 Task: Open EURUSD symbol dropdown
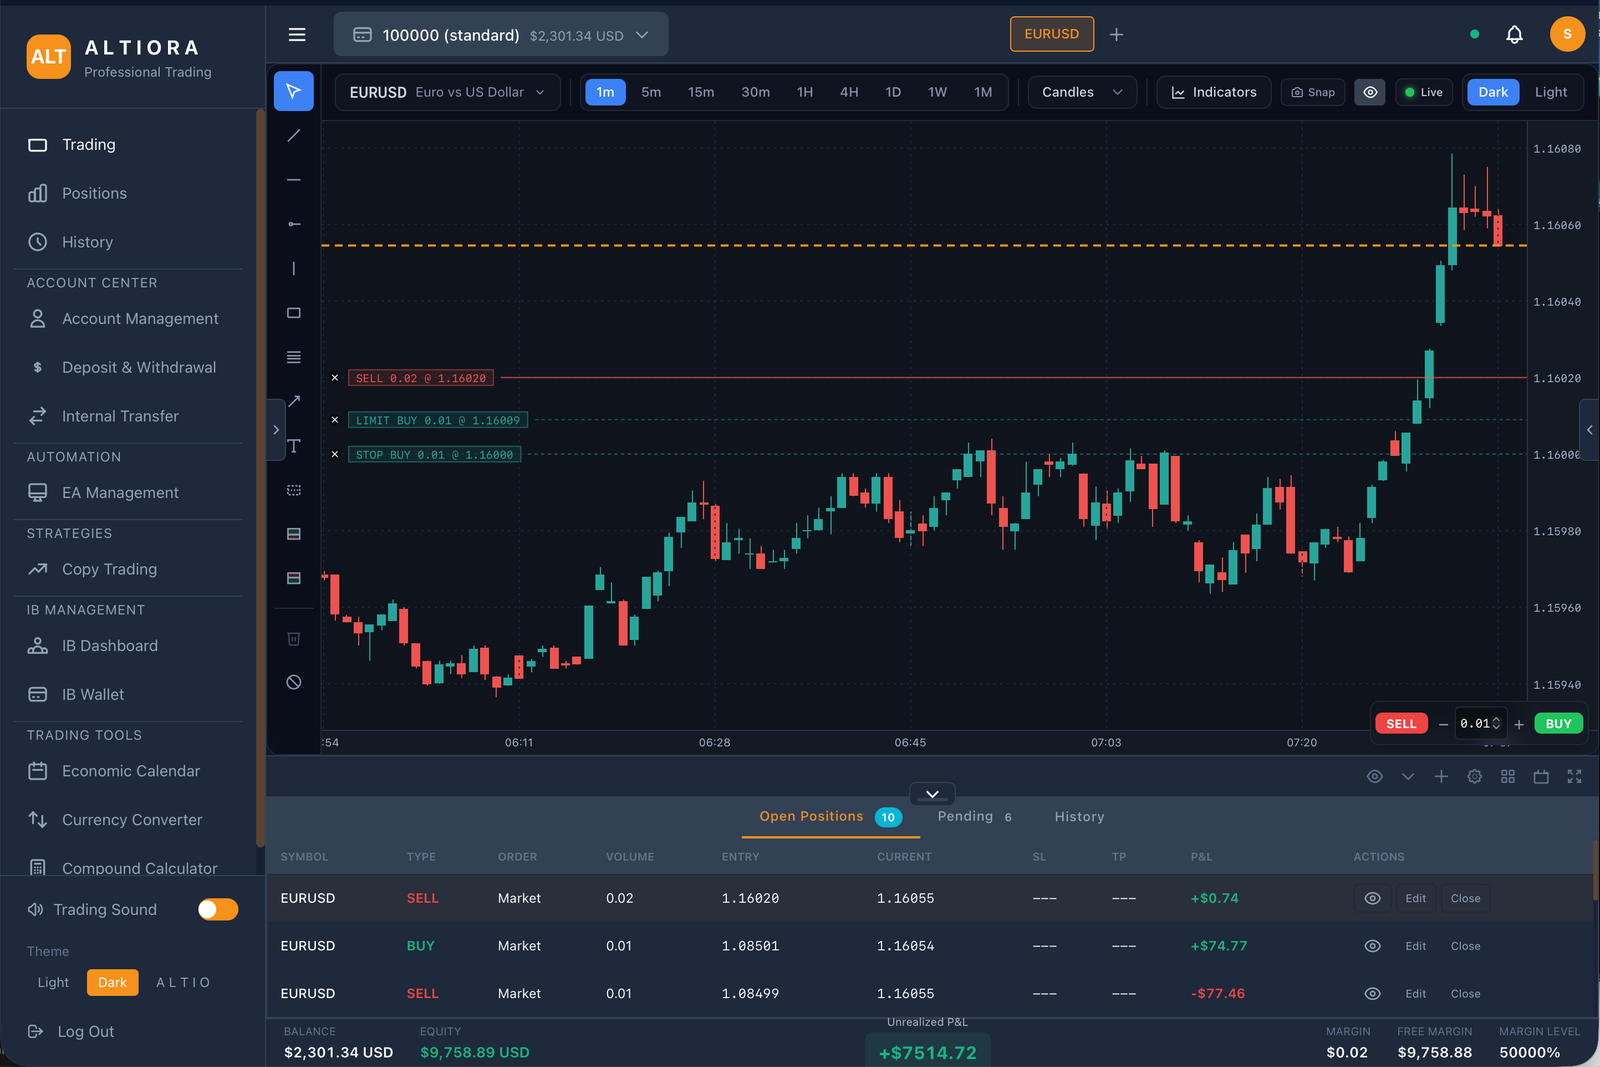[x=447, y=92]
